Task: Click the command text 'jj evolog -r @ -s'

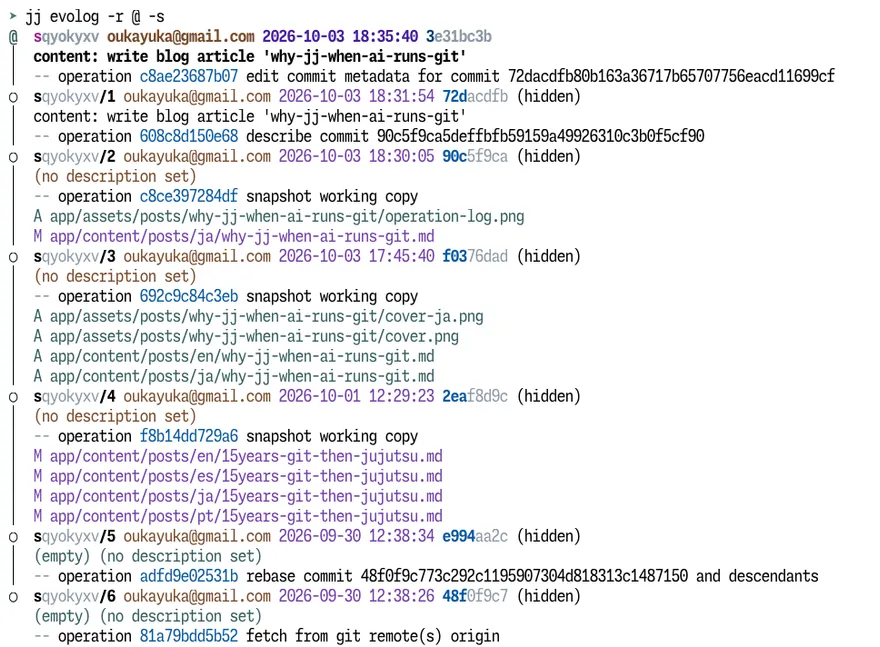Action: [95, 17]
